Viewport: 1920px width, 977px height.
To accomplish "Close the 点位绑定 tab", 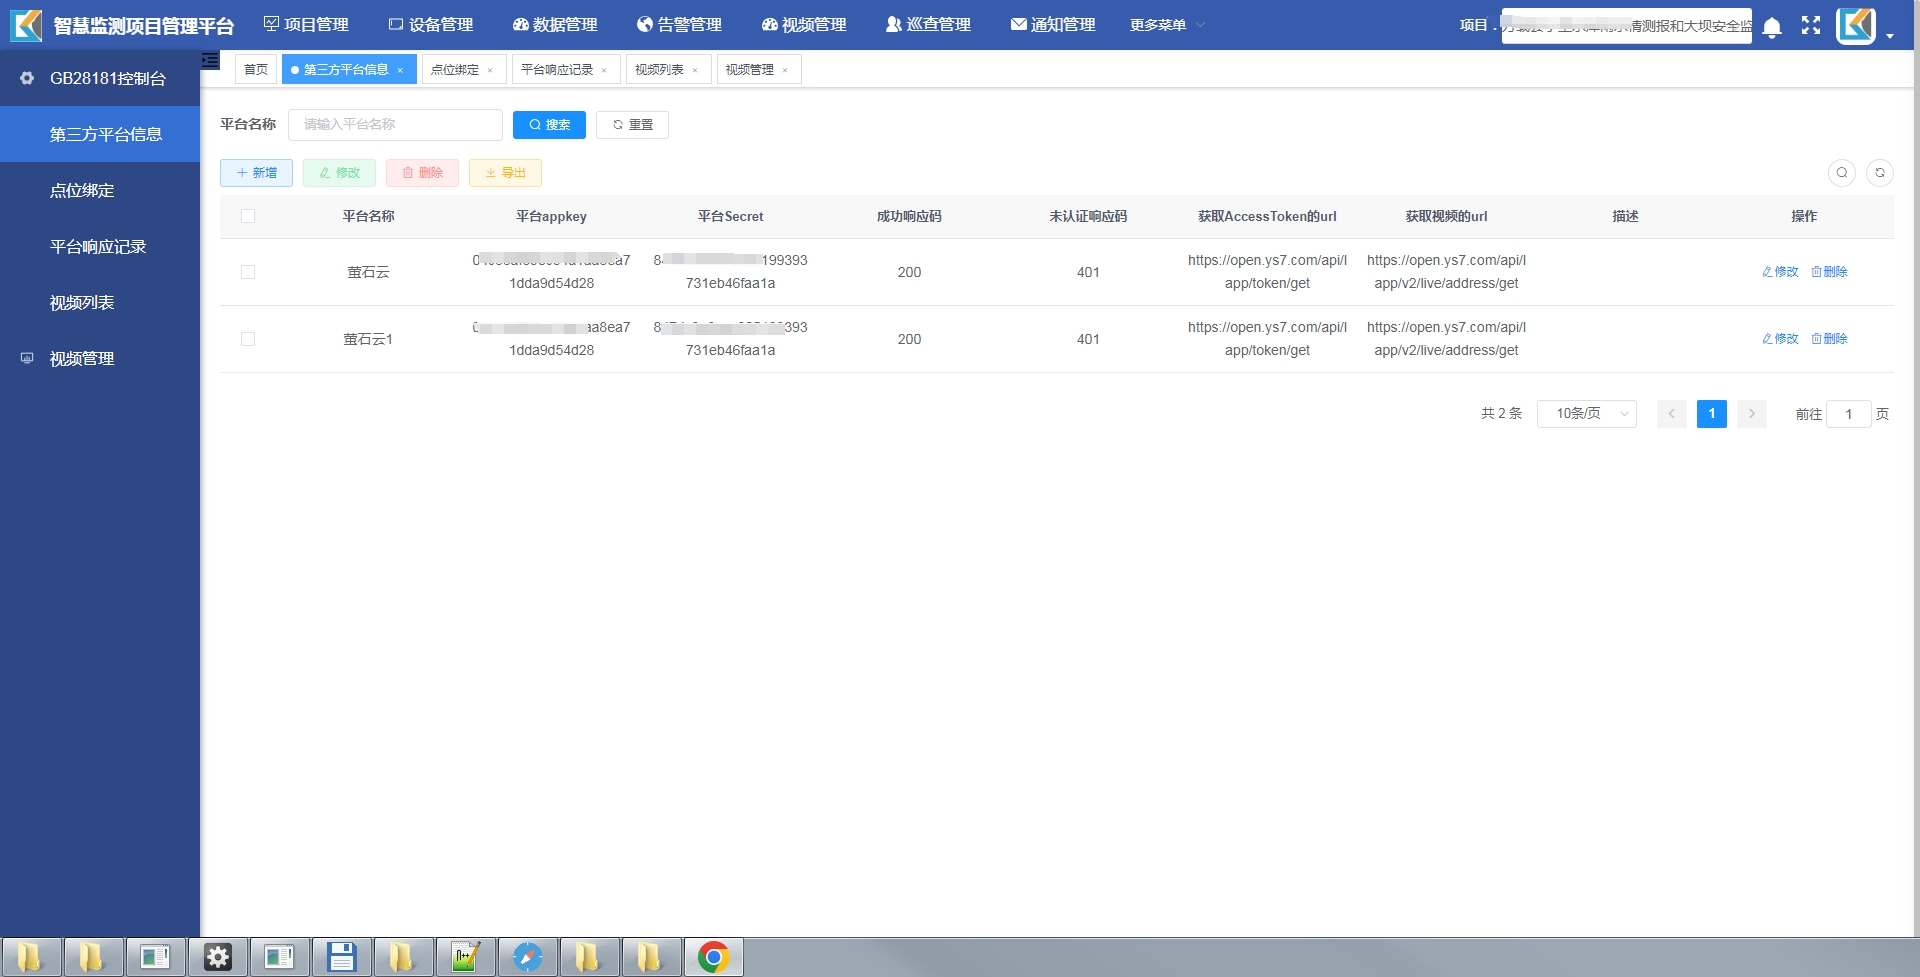I will click(490, 70).
